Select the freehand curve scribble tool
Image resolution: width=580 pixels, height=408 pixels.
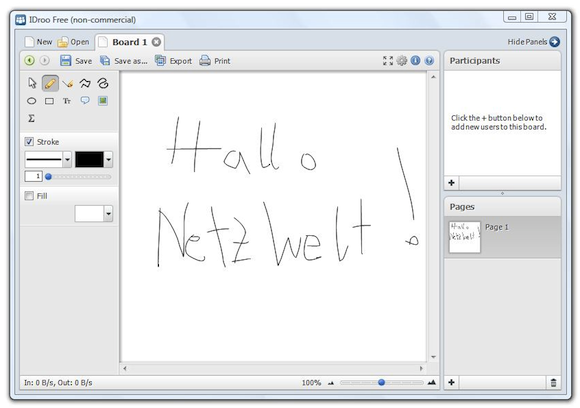pyautogui.click(x=102, y=83)
